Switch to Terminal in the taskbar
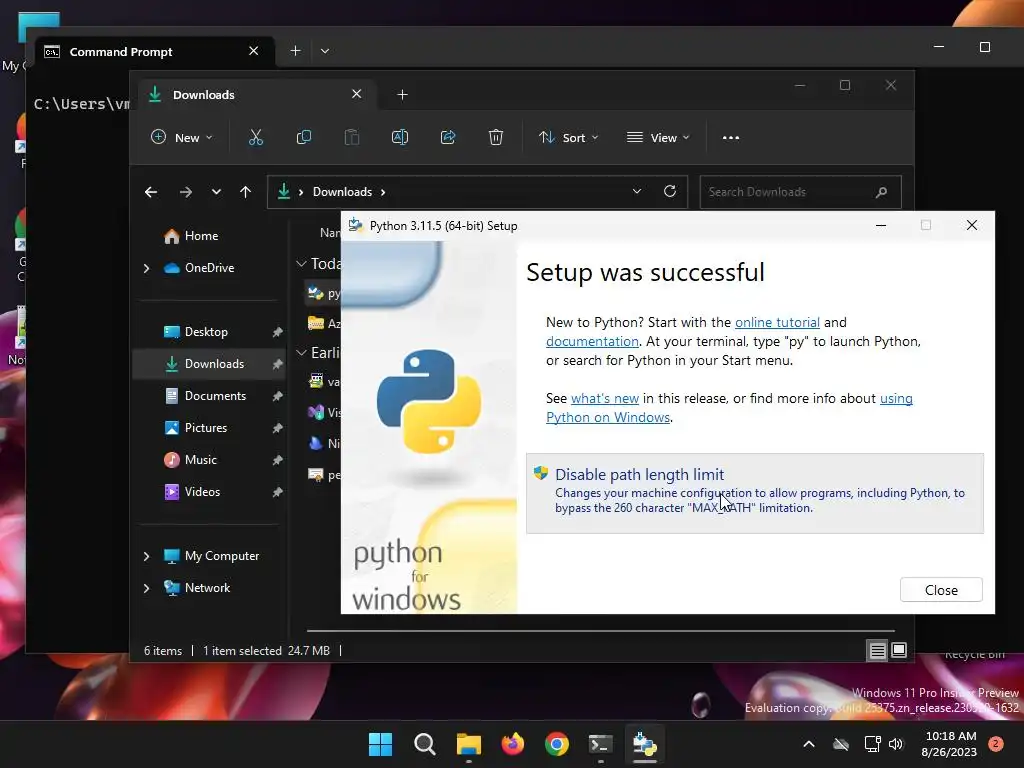1024x768 pixels. pyautogui.click(x=600, y=744)
